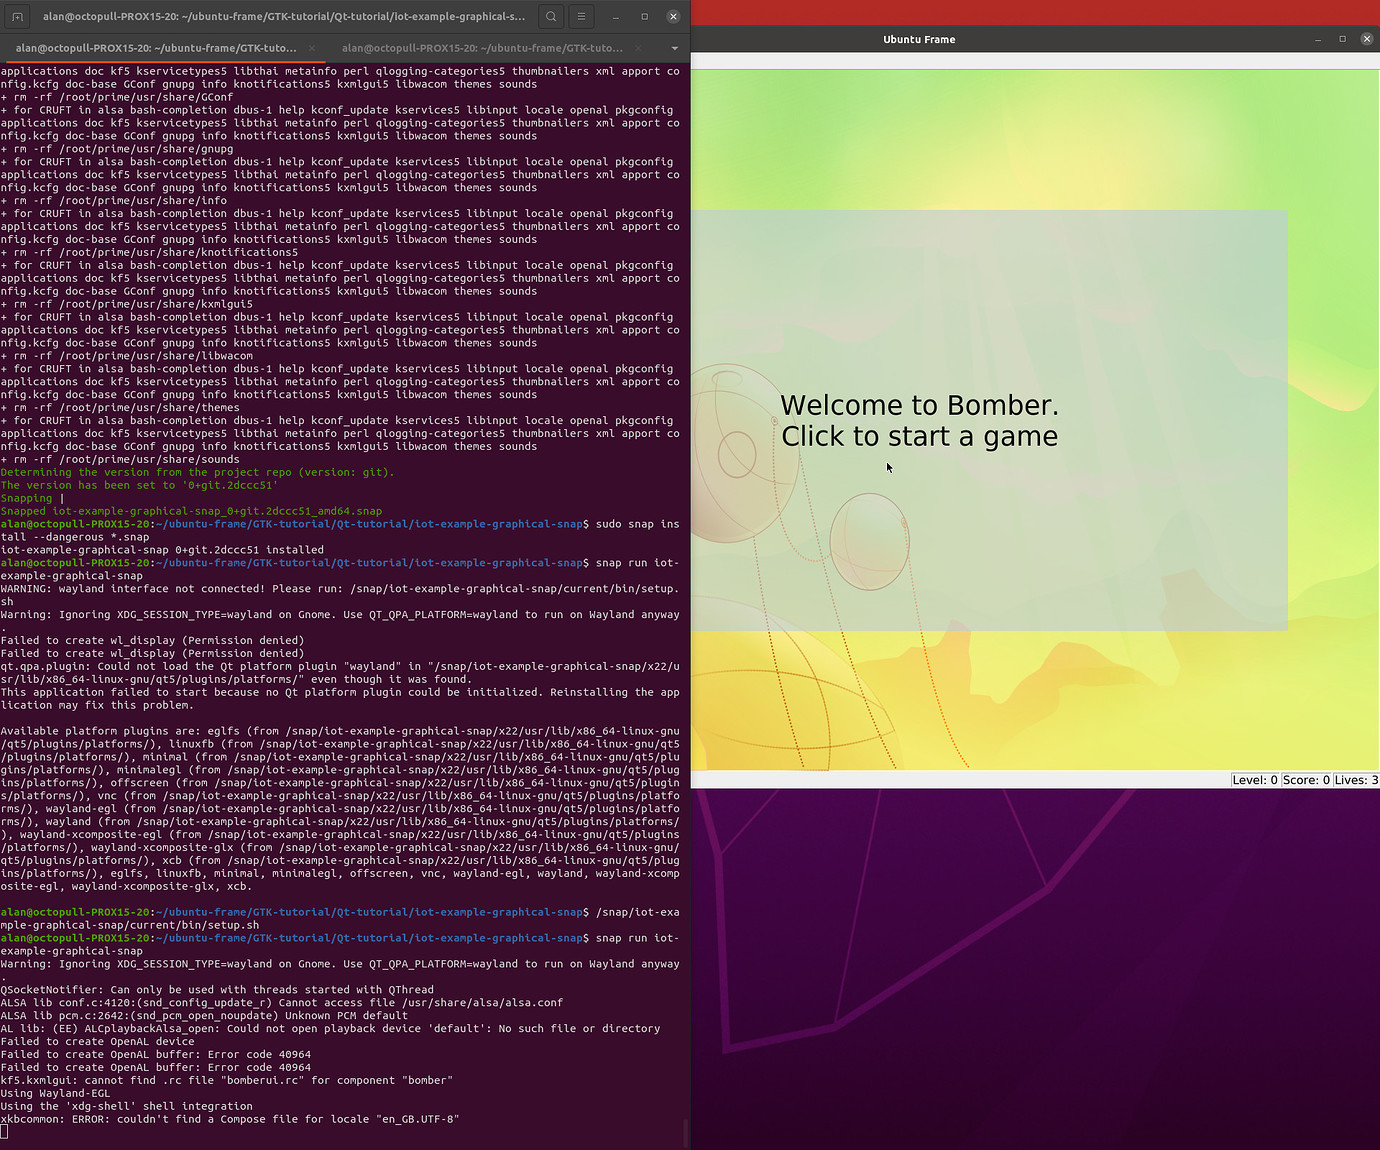This screenshot has height=1150, width=1380.
Task: Click the 'sudo snap install' command line
Action: [x=630, y=523]
